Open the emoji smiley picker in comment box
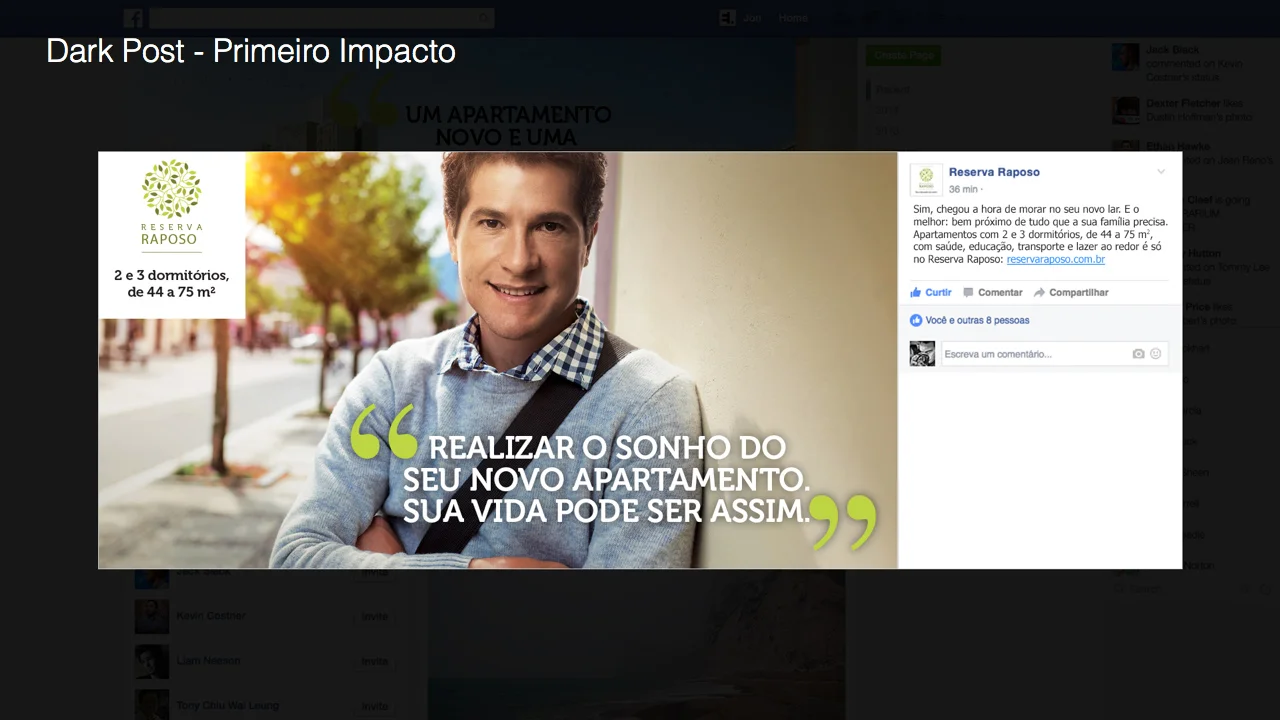This screenshot has width=1280, height=720. (x=1156, y=354)
